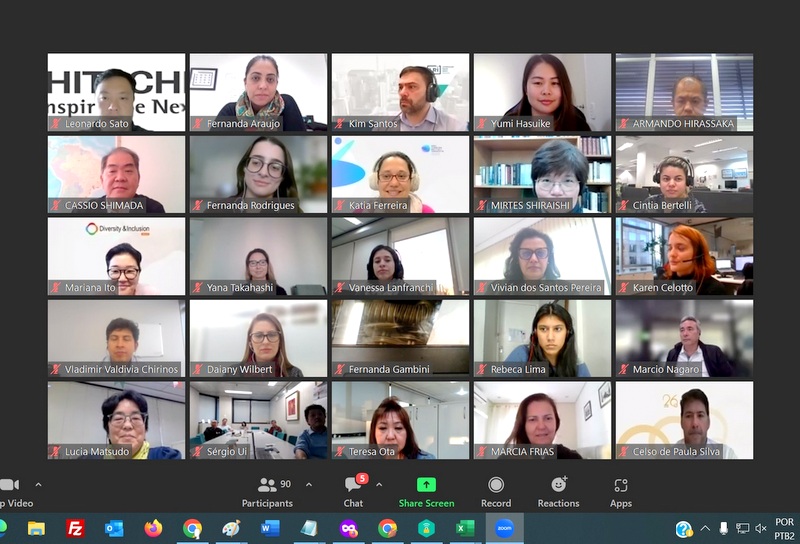Open Firefox from the taskbar
800x544 pixels.
pos(153,528)
